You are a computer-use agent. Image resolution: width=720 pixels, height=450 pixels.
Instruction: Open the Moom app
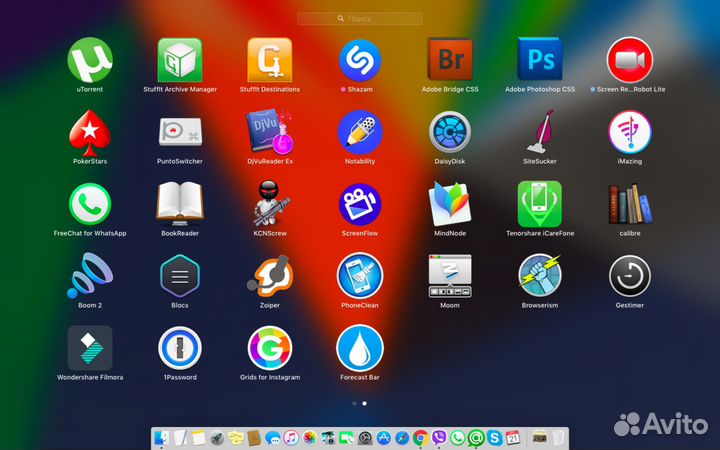click(x=450, y=276)
